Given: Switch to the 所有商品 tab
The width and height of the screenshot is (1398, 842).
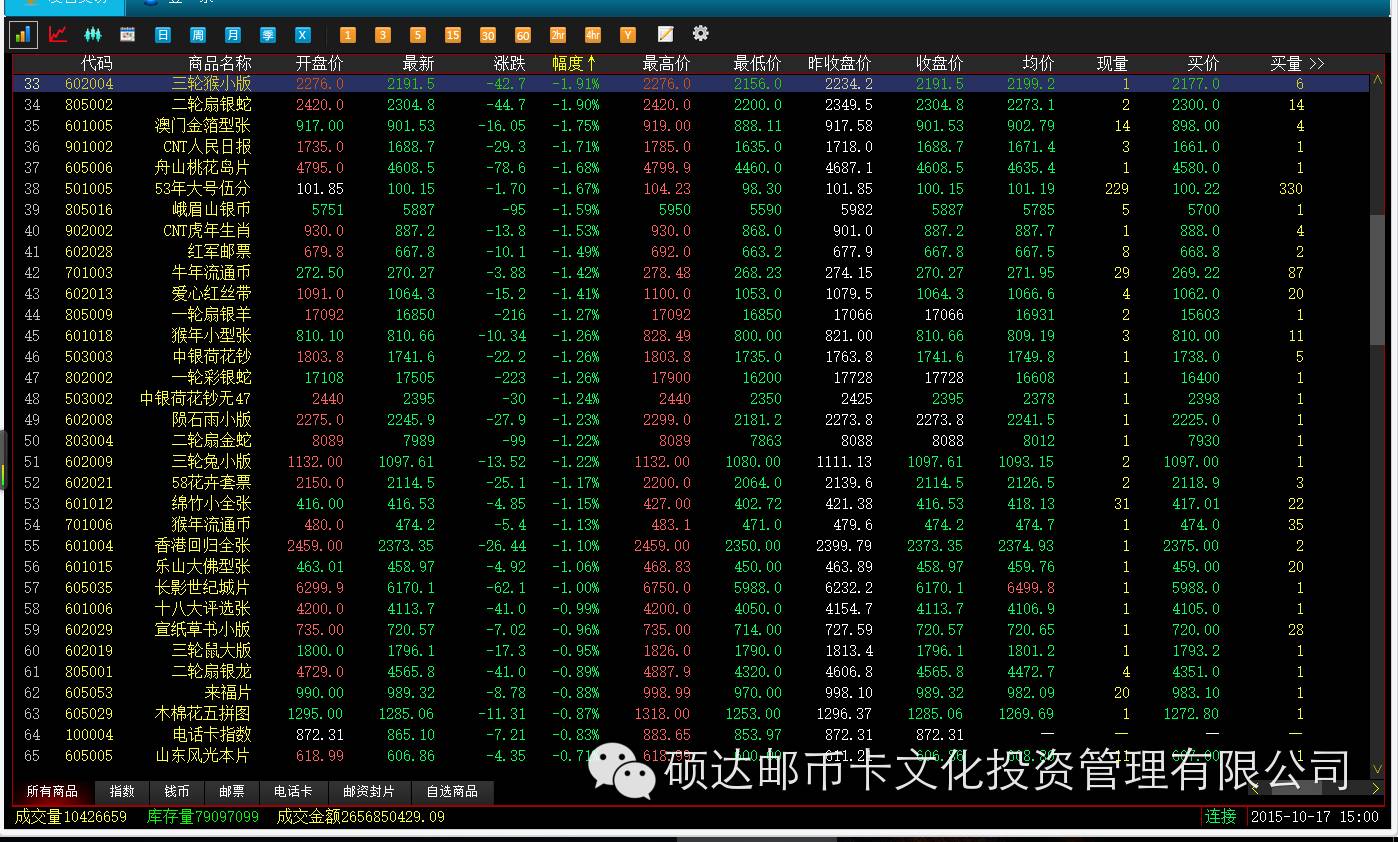Looking at the screenshot, I should (52, 791).
